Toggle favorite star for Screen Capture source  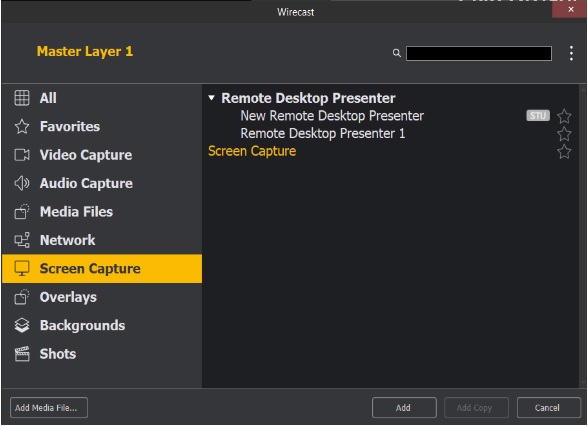pos(564,152)
